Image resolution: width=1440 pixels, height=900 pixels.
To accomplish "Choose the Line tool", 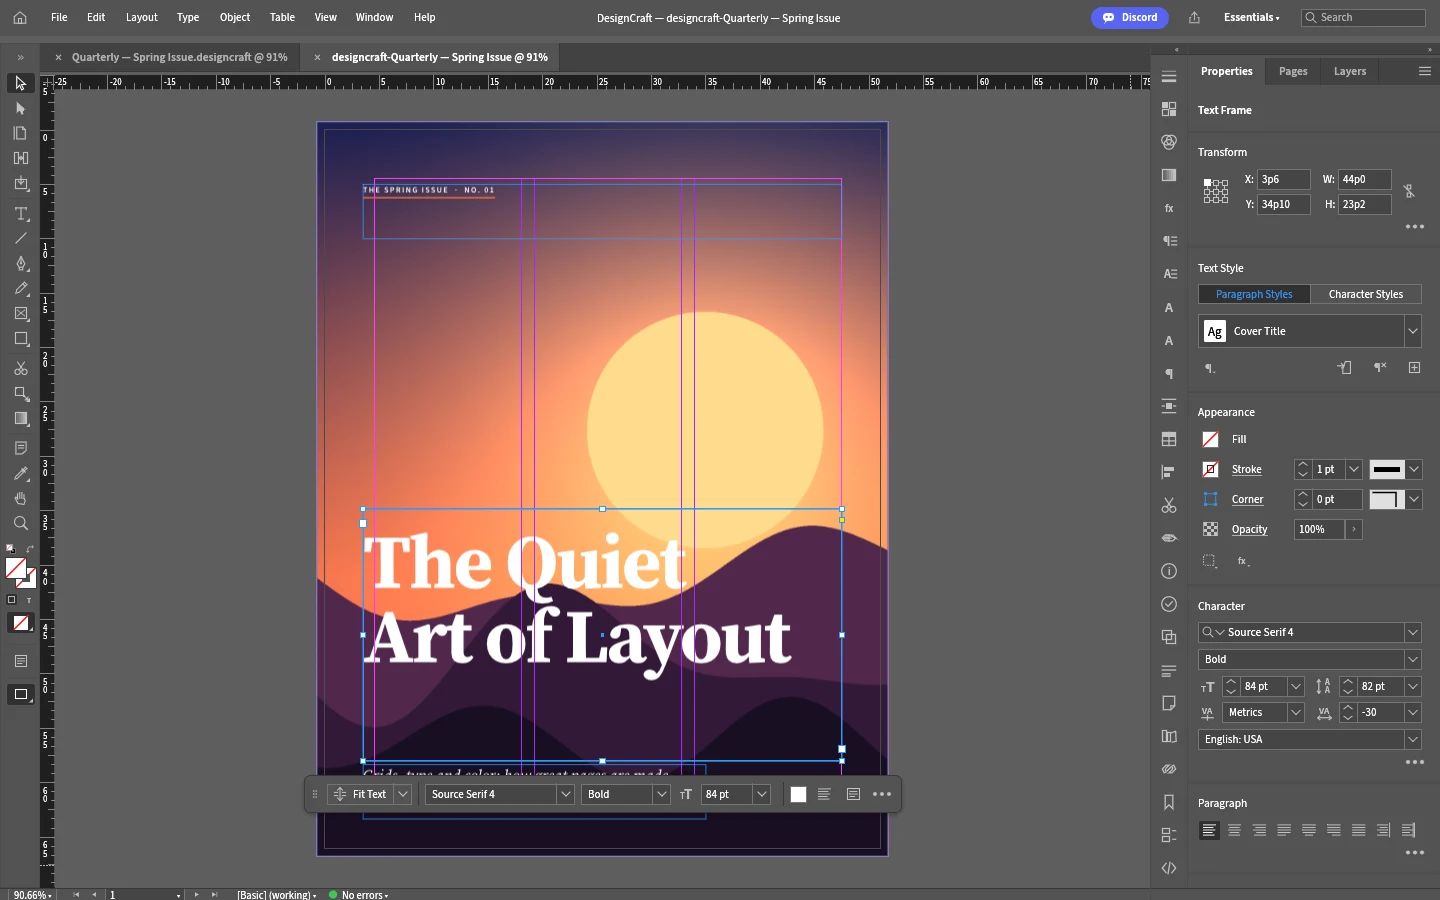I will coord(21,238).
